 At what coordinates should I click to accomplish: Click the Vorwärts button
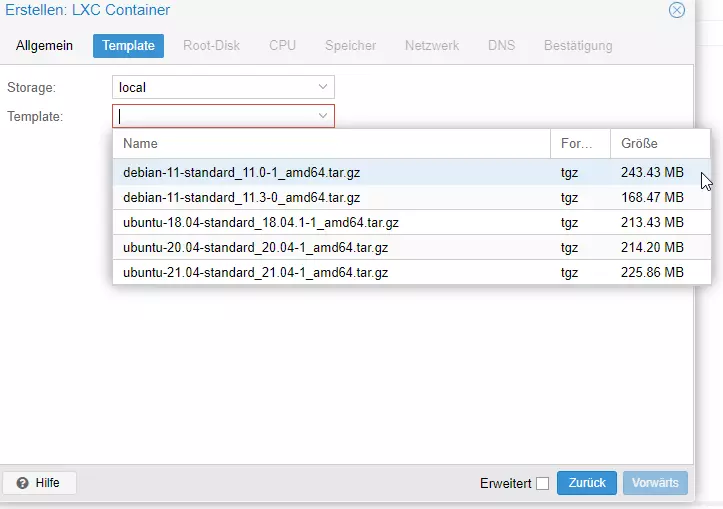tap(655, 483)
